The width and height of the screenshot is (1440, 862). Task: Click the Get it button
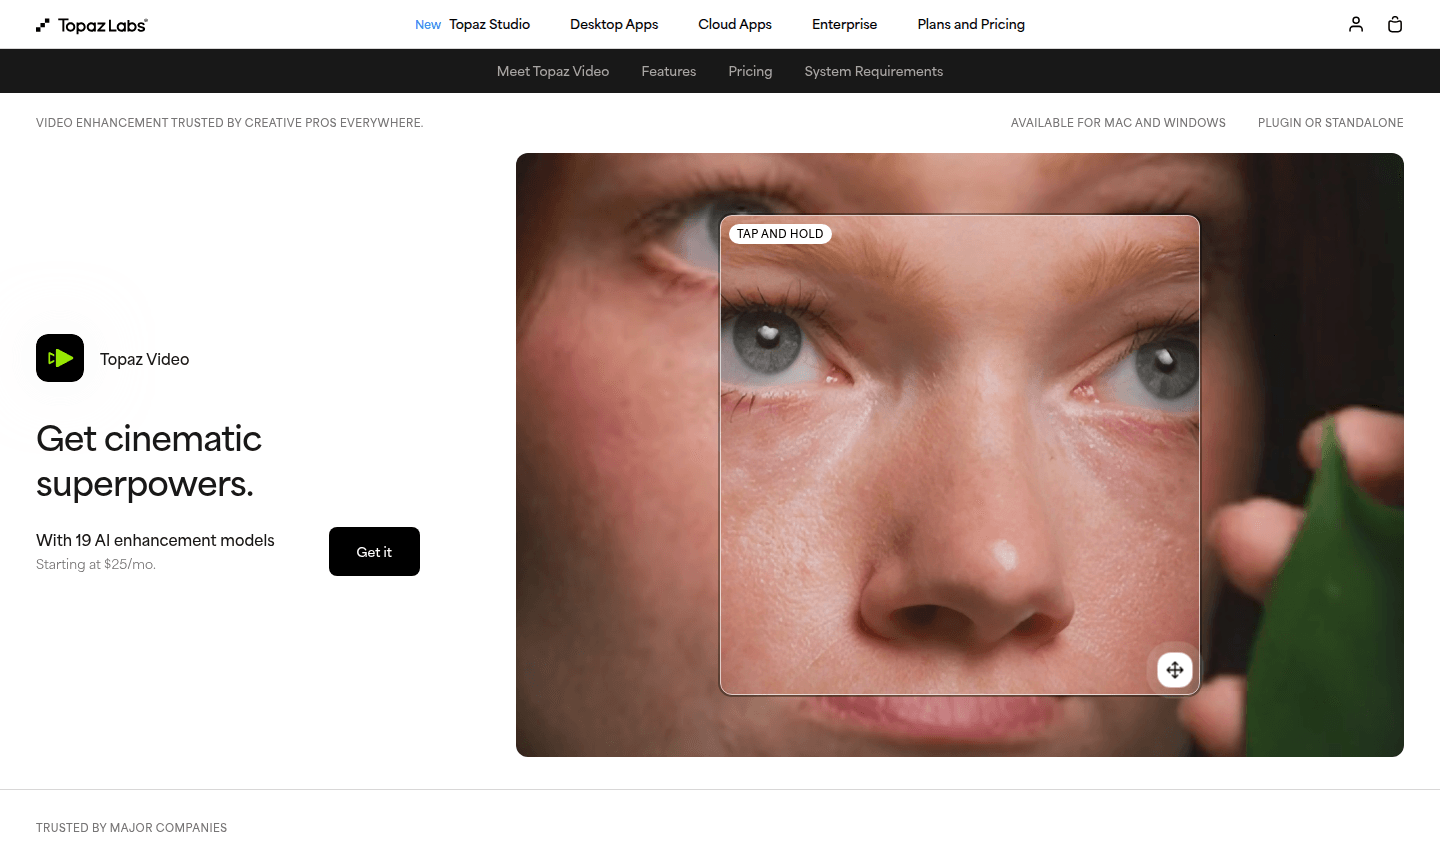click(374, 551)
